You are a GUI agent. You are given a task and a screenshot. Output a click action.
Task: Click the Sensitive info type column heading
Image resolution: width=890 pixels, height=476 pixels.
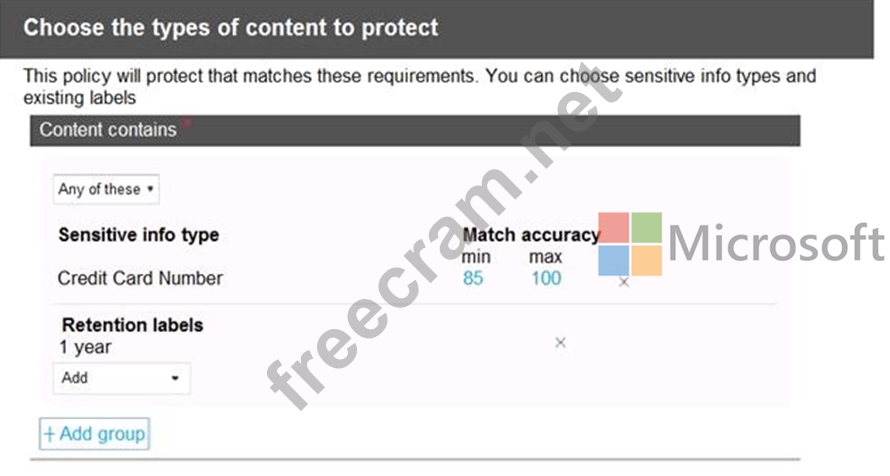pyautogui.click(x=138, y=235)
